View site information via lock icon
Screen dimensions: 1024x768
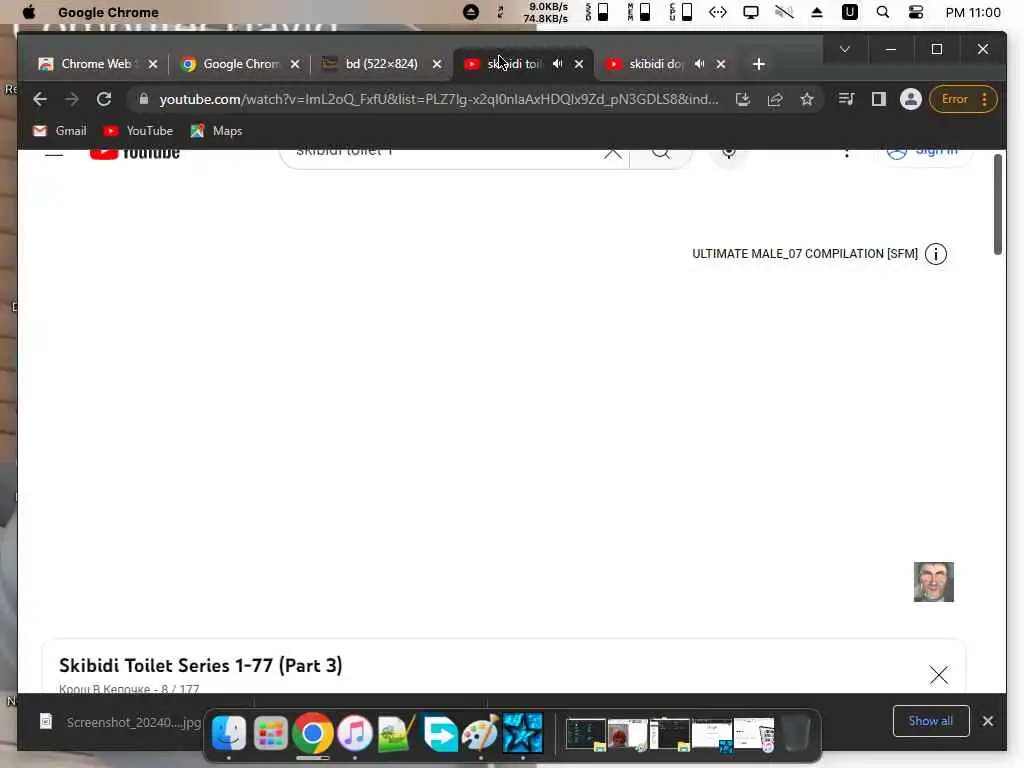pos(144,99)
